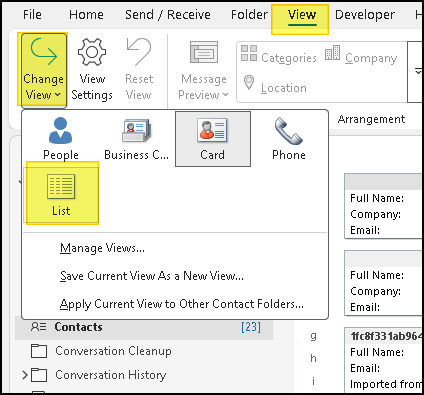Open the contact card starting with 1fc8f331ab96

[384, 360]
